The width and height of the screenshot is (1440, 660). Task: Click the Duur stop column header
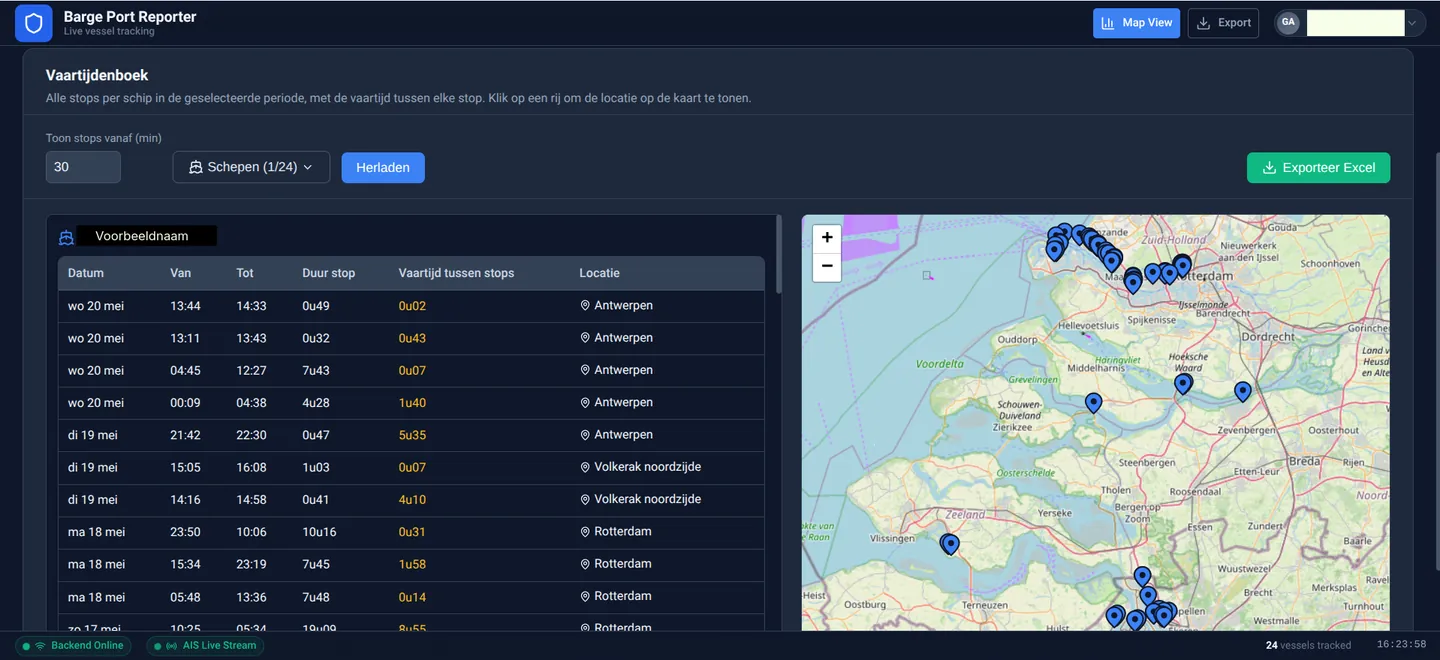[x=329, y=273]
